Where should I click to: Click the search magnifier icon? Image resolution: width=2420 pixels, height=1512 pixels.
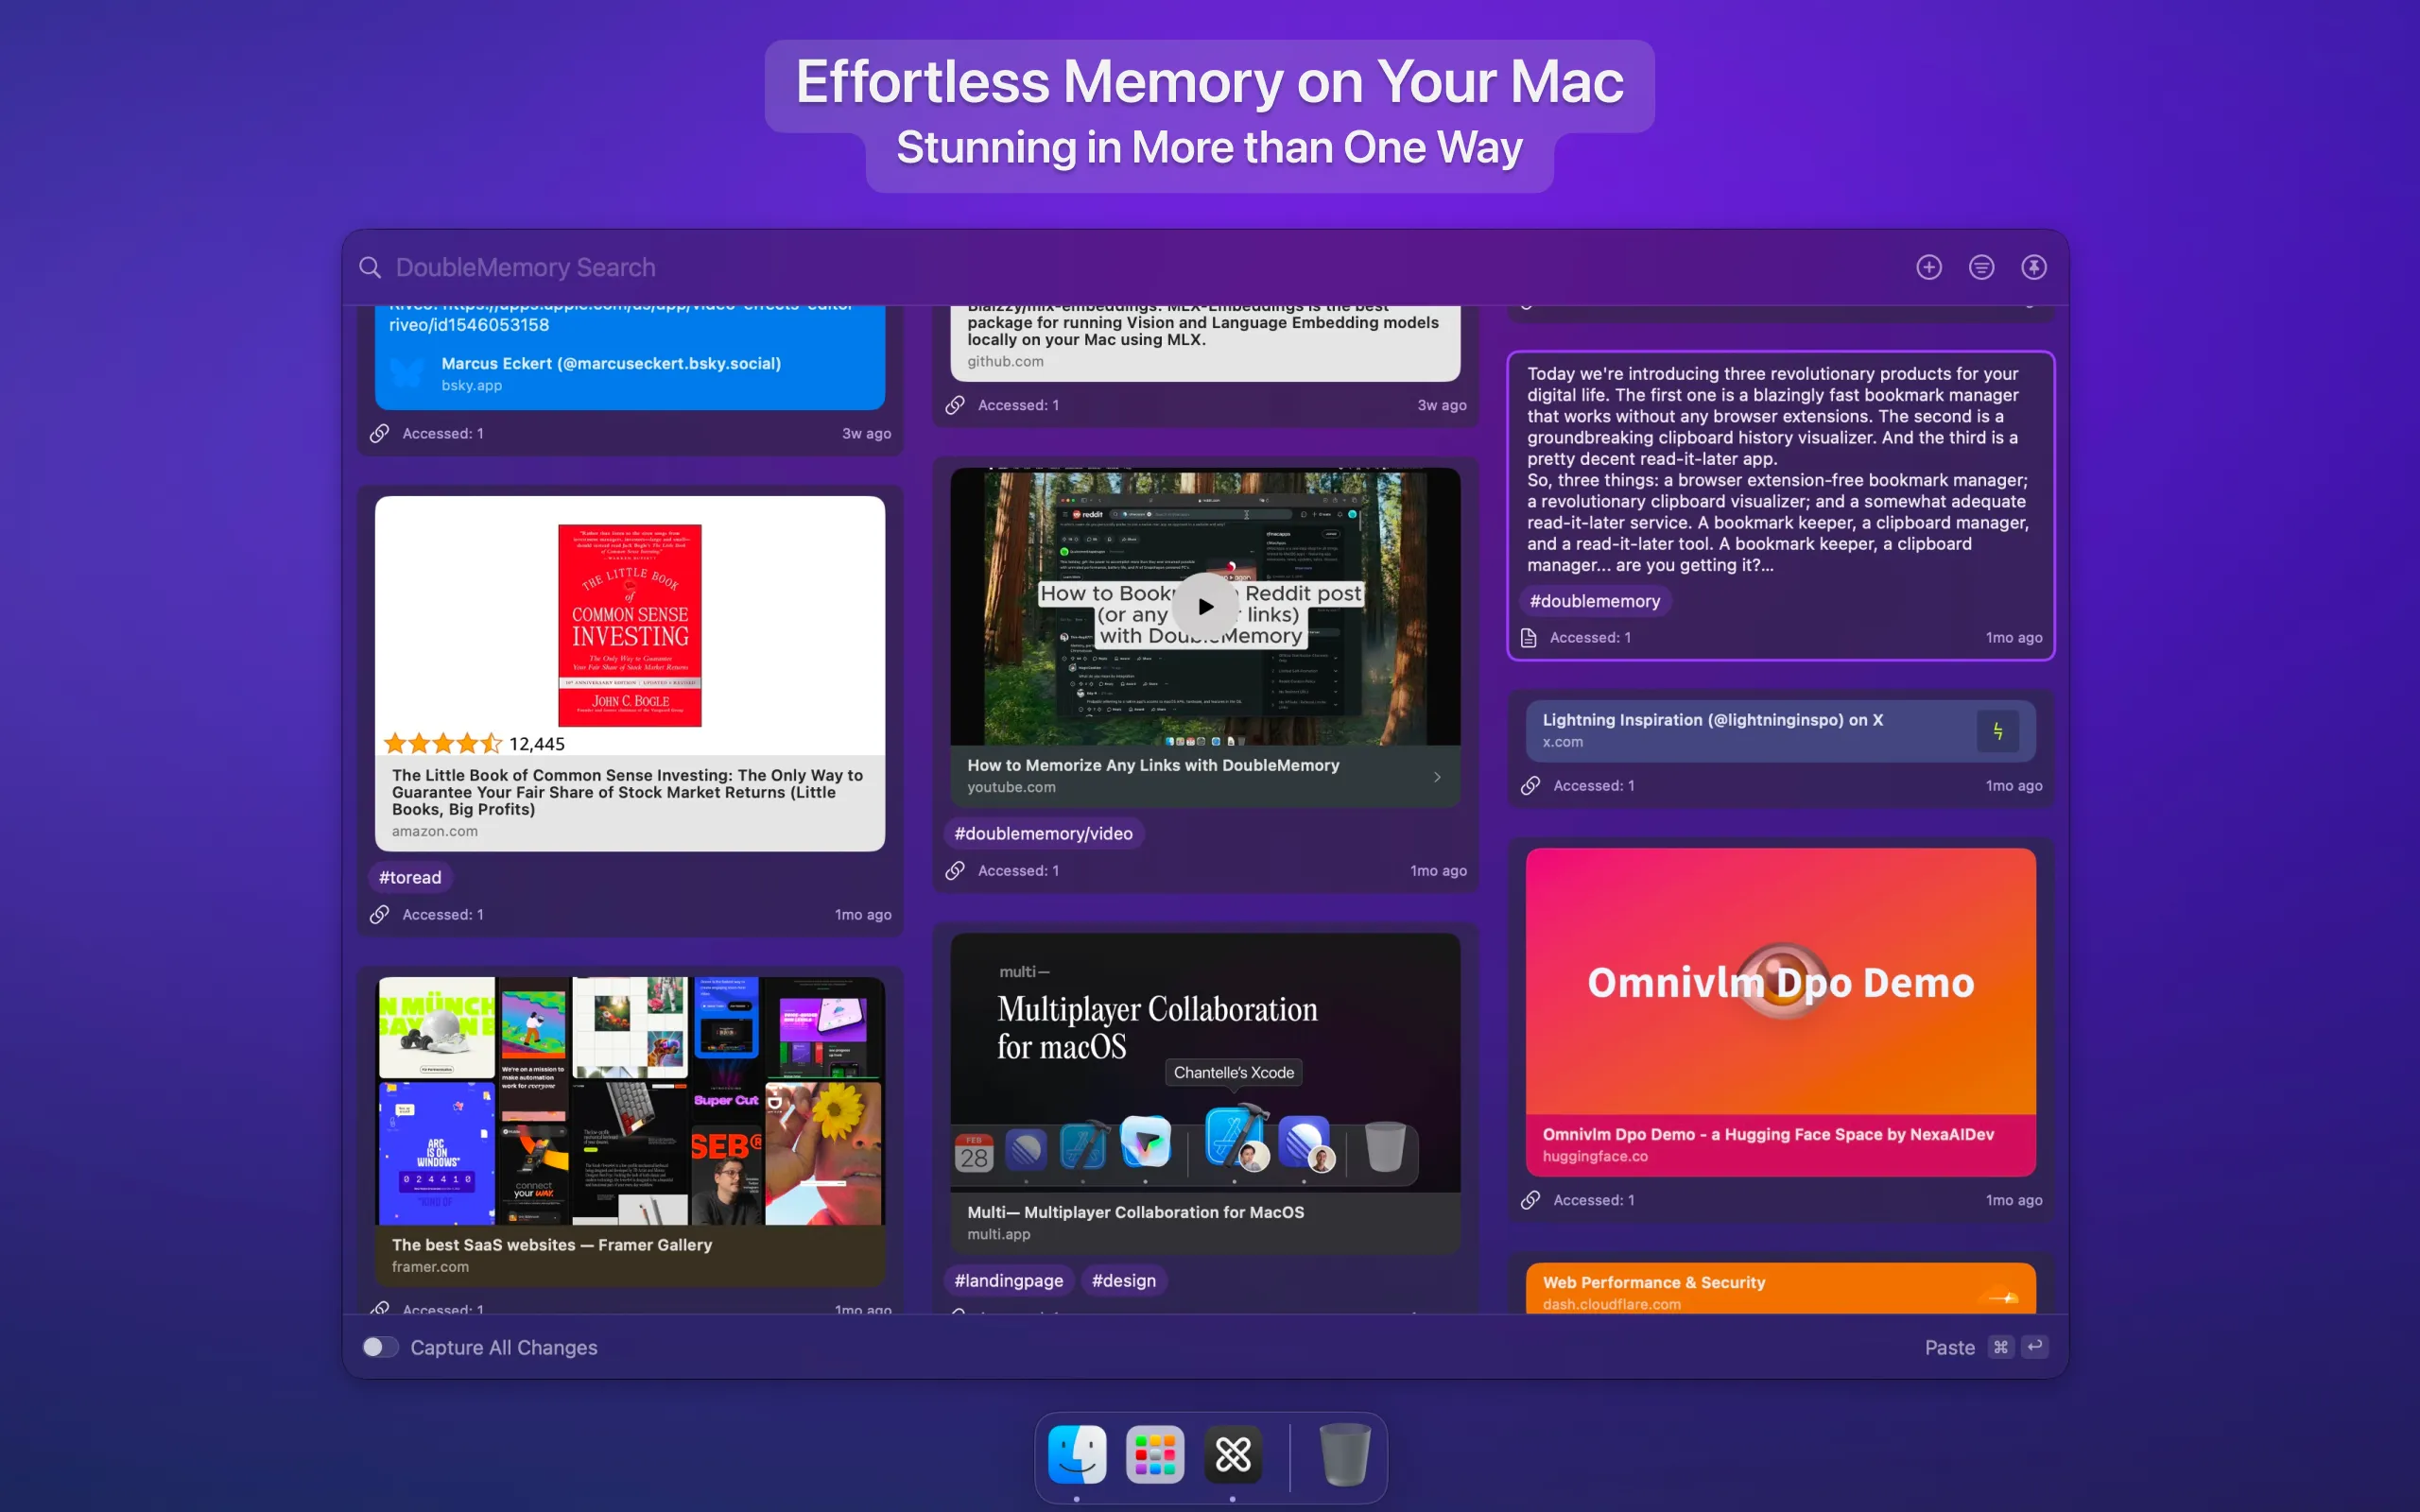coord(369,267)
